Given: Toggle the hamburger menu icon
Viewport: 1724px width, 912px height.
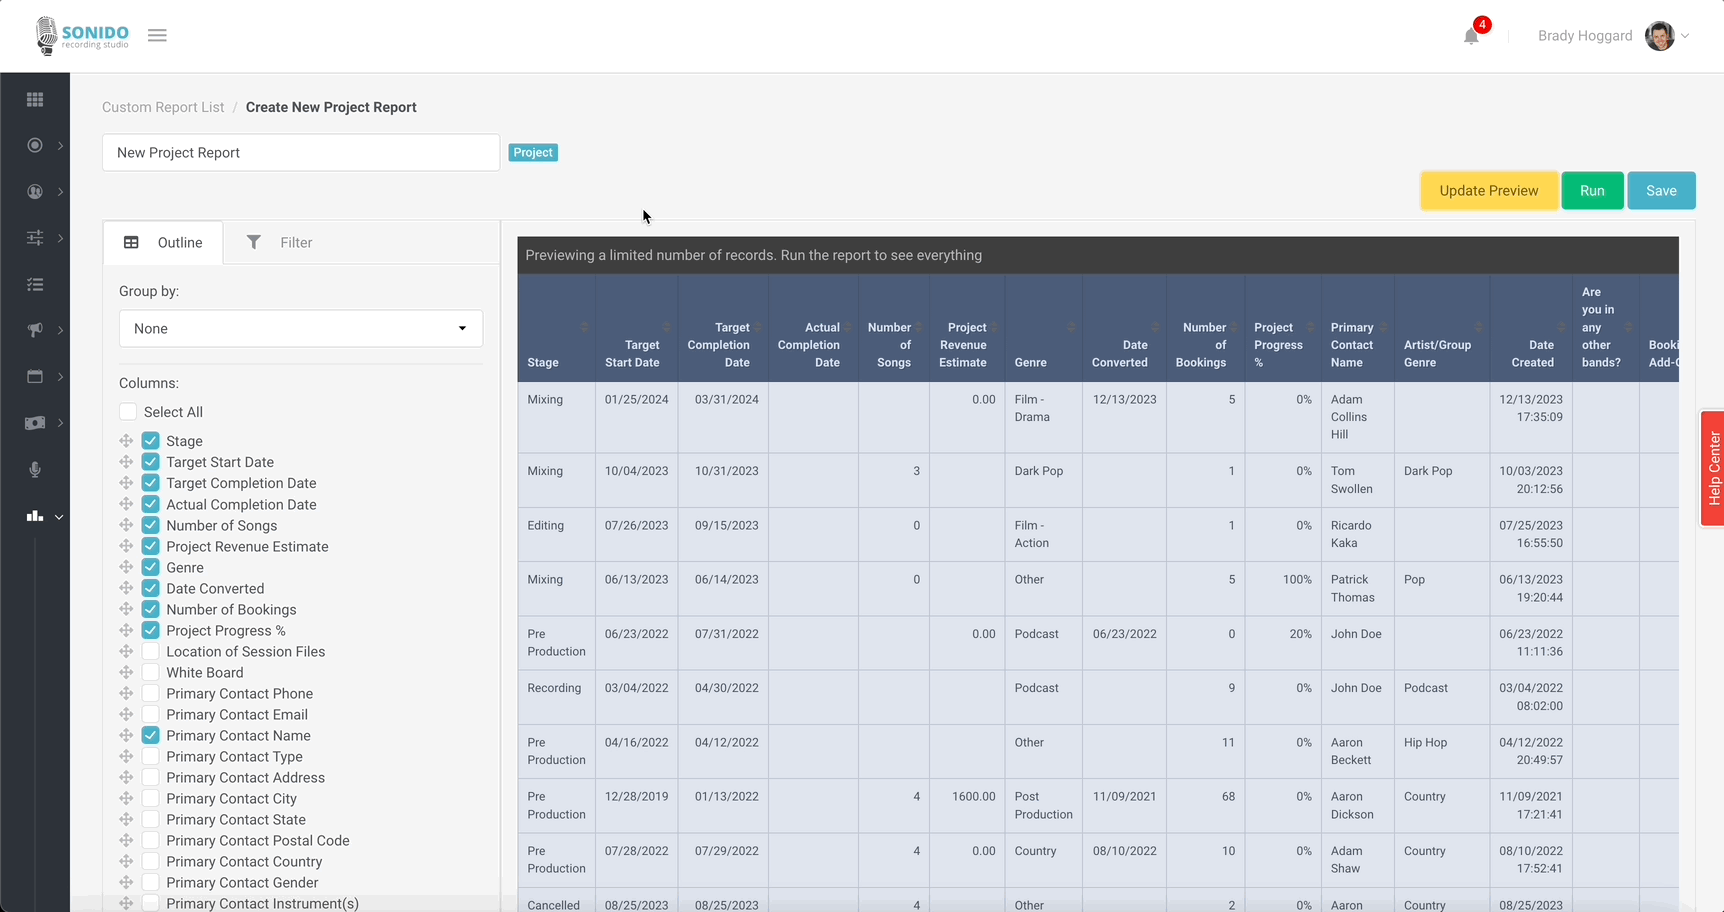Looking at the screenshot, I should click(157, 35).
